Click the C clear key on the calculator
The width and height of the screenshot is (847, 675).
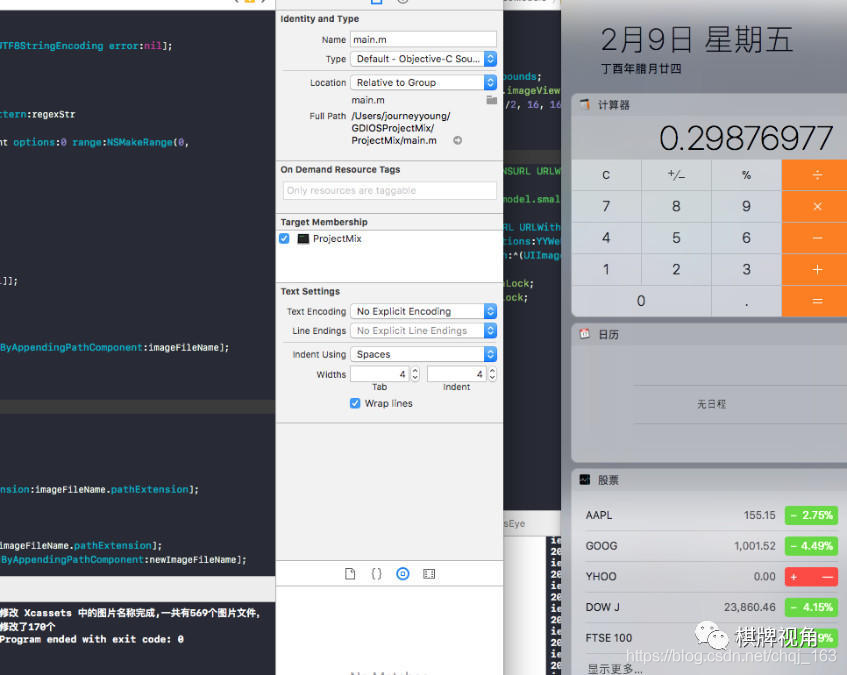tap(606, 175)
